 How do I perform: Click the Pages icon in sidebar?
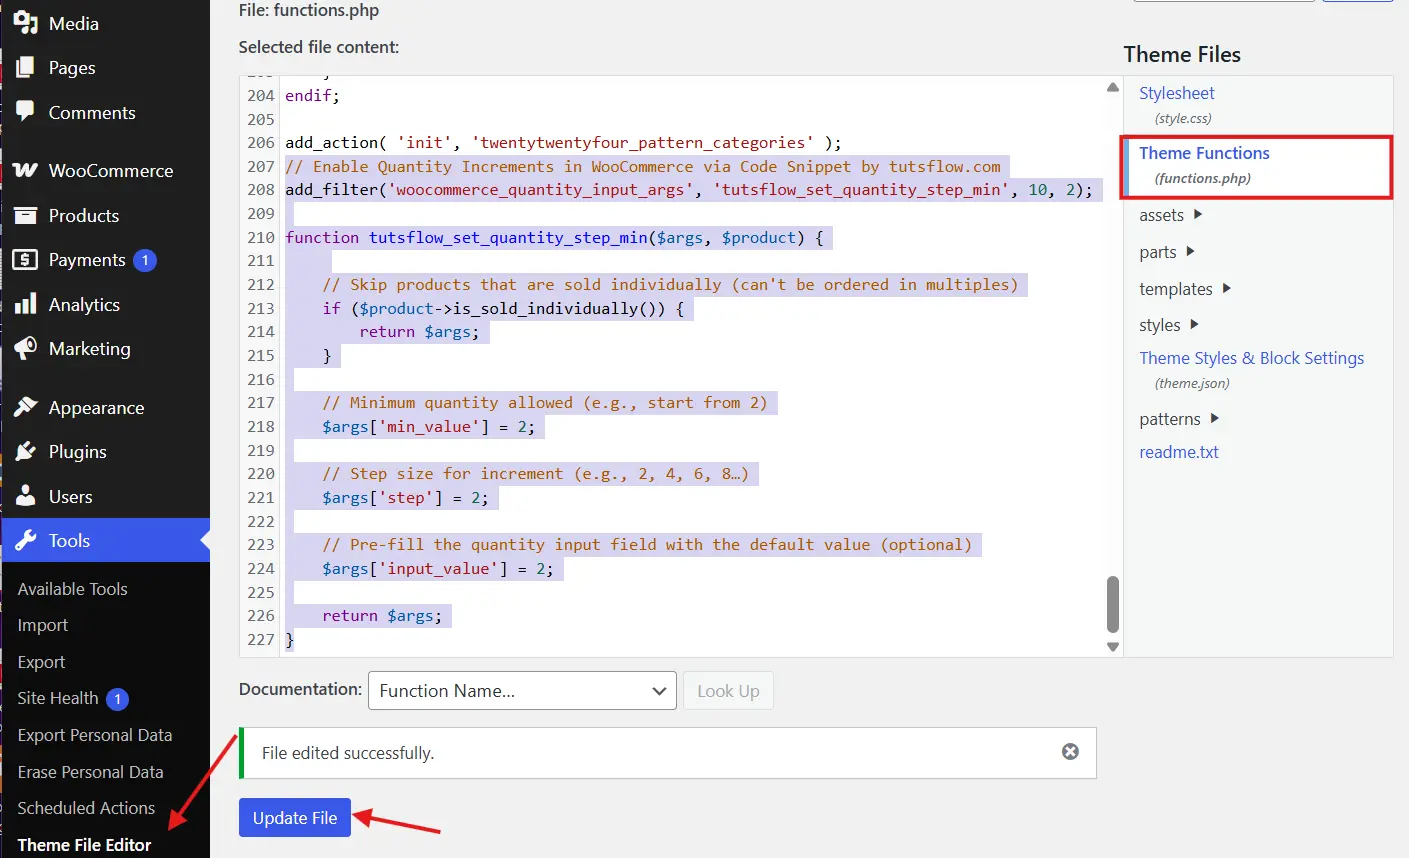(x=26, y=68)
